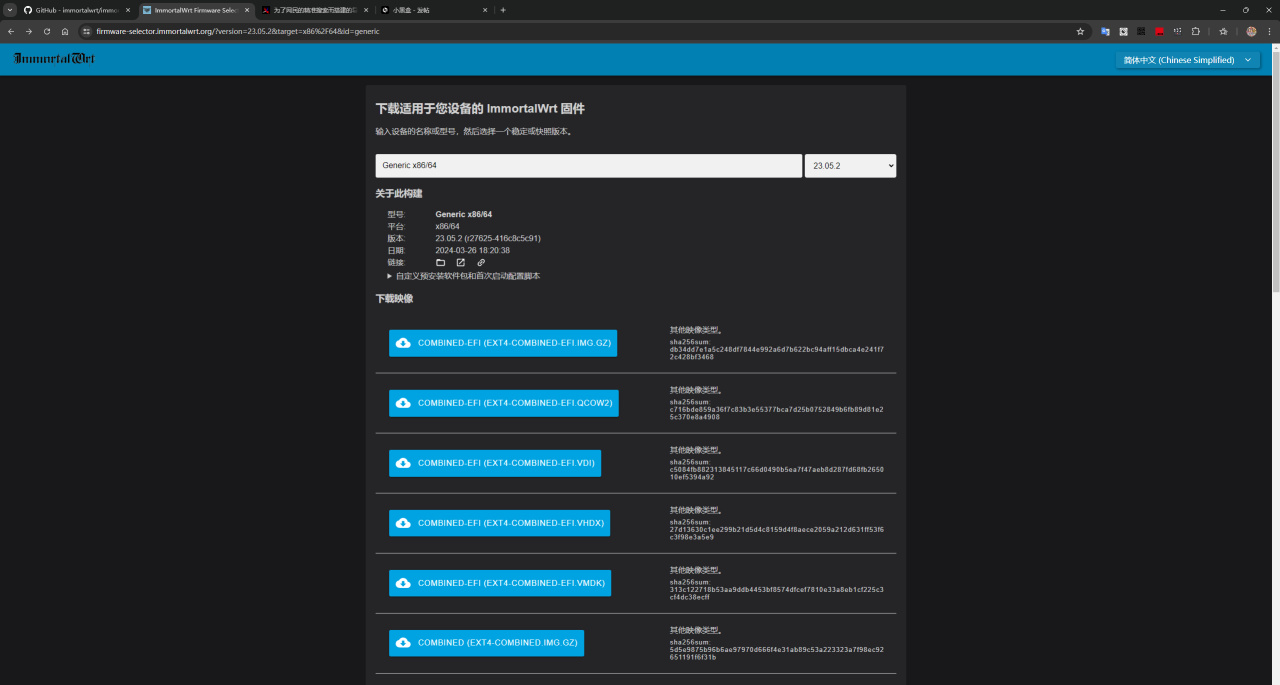Click the cloud download icon on EXT4-COMBINED-EFI.VHDX
The height and width of the screenshot is (685, 1280).
(x=403, y=523)
